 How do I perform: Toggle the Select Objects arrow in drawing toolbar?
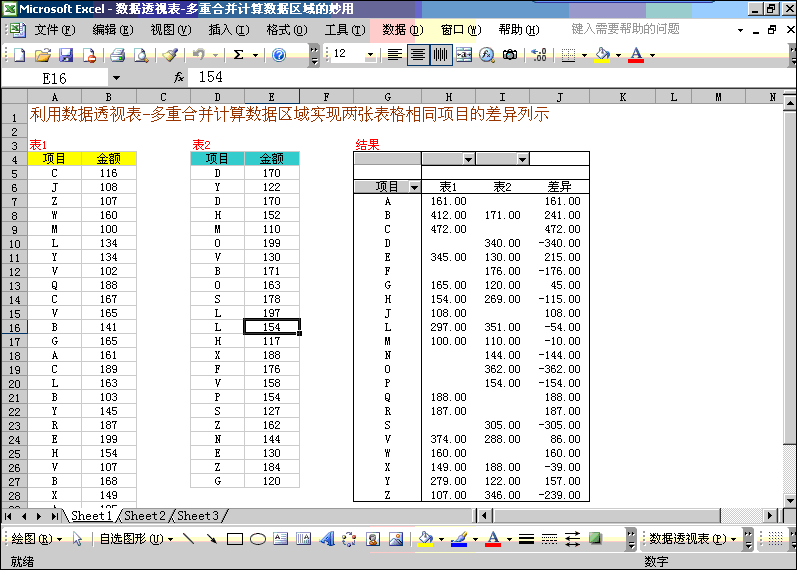(76, 539)
